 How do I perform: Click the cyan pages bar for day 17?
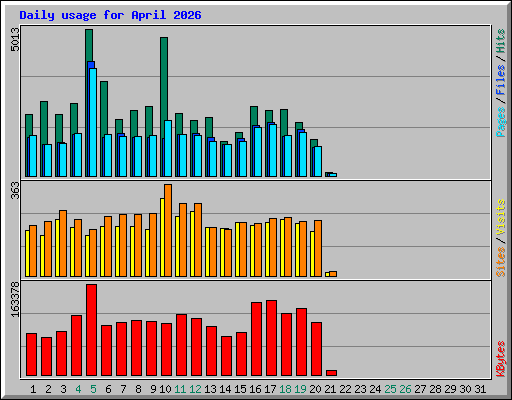tap(273, 150)
